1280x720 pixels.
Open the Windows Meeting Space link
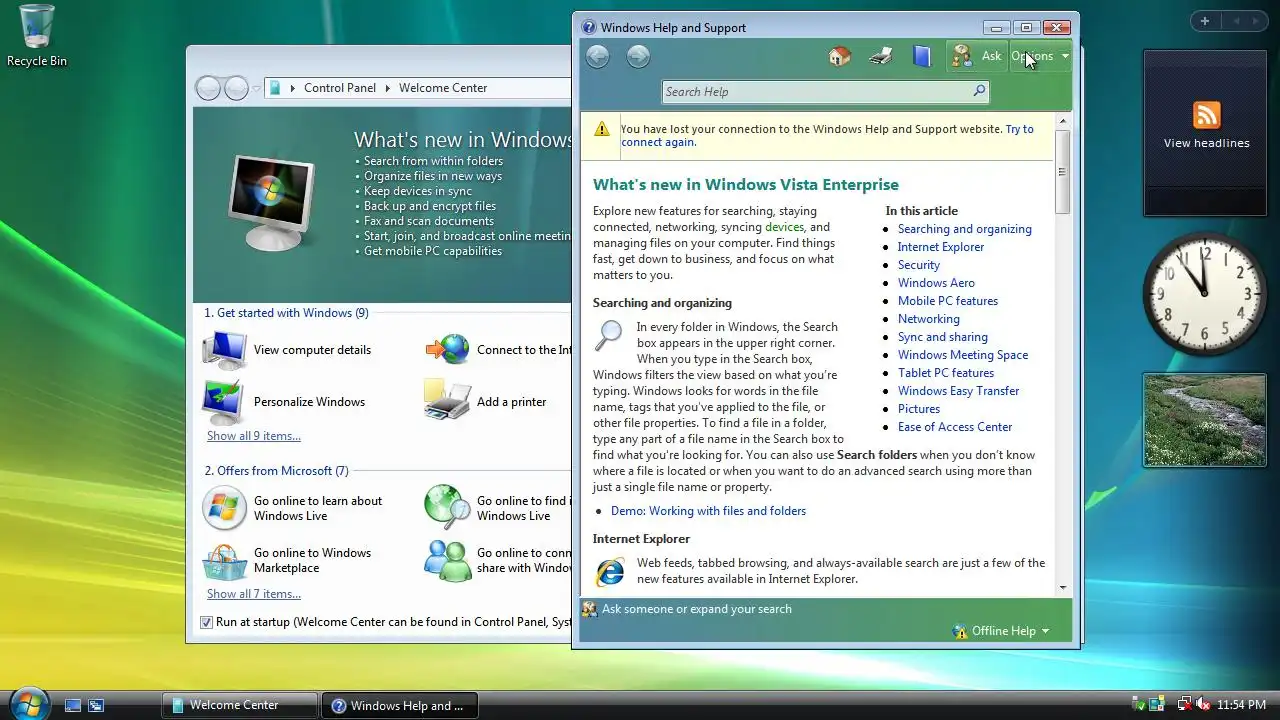click(x=962, y=355)
